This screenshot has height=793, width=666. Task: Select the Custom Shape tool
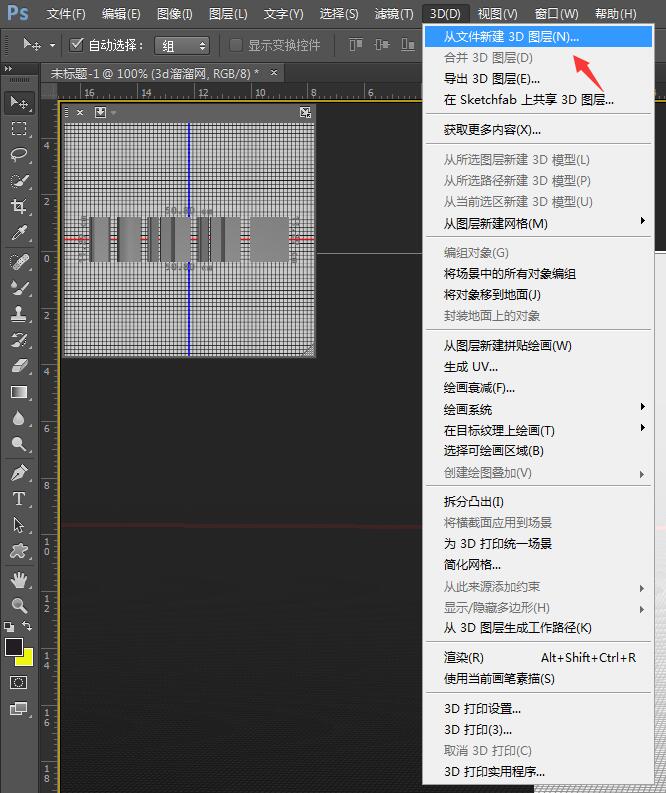19,551
